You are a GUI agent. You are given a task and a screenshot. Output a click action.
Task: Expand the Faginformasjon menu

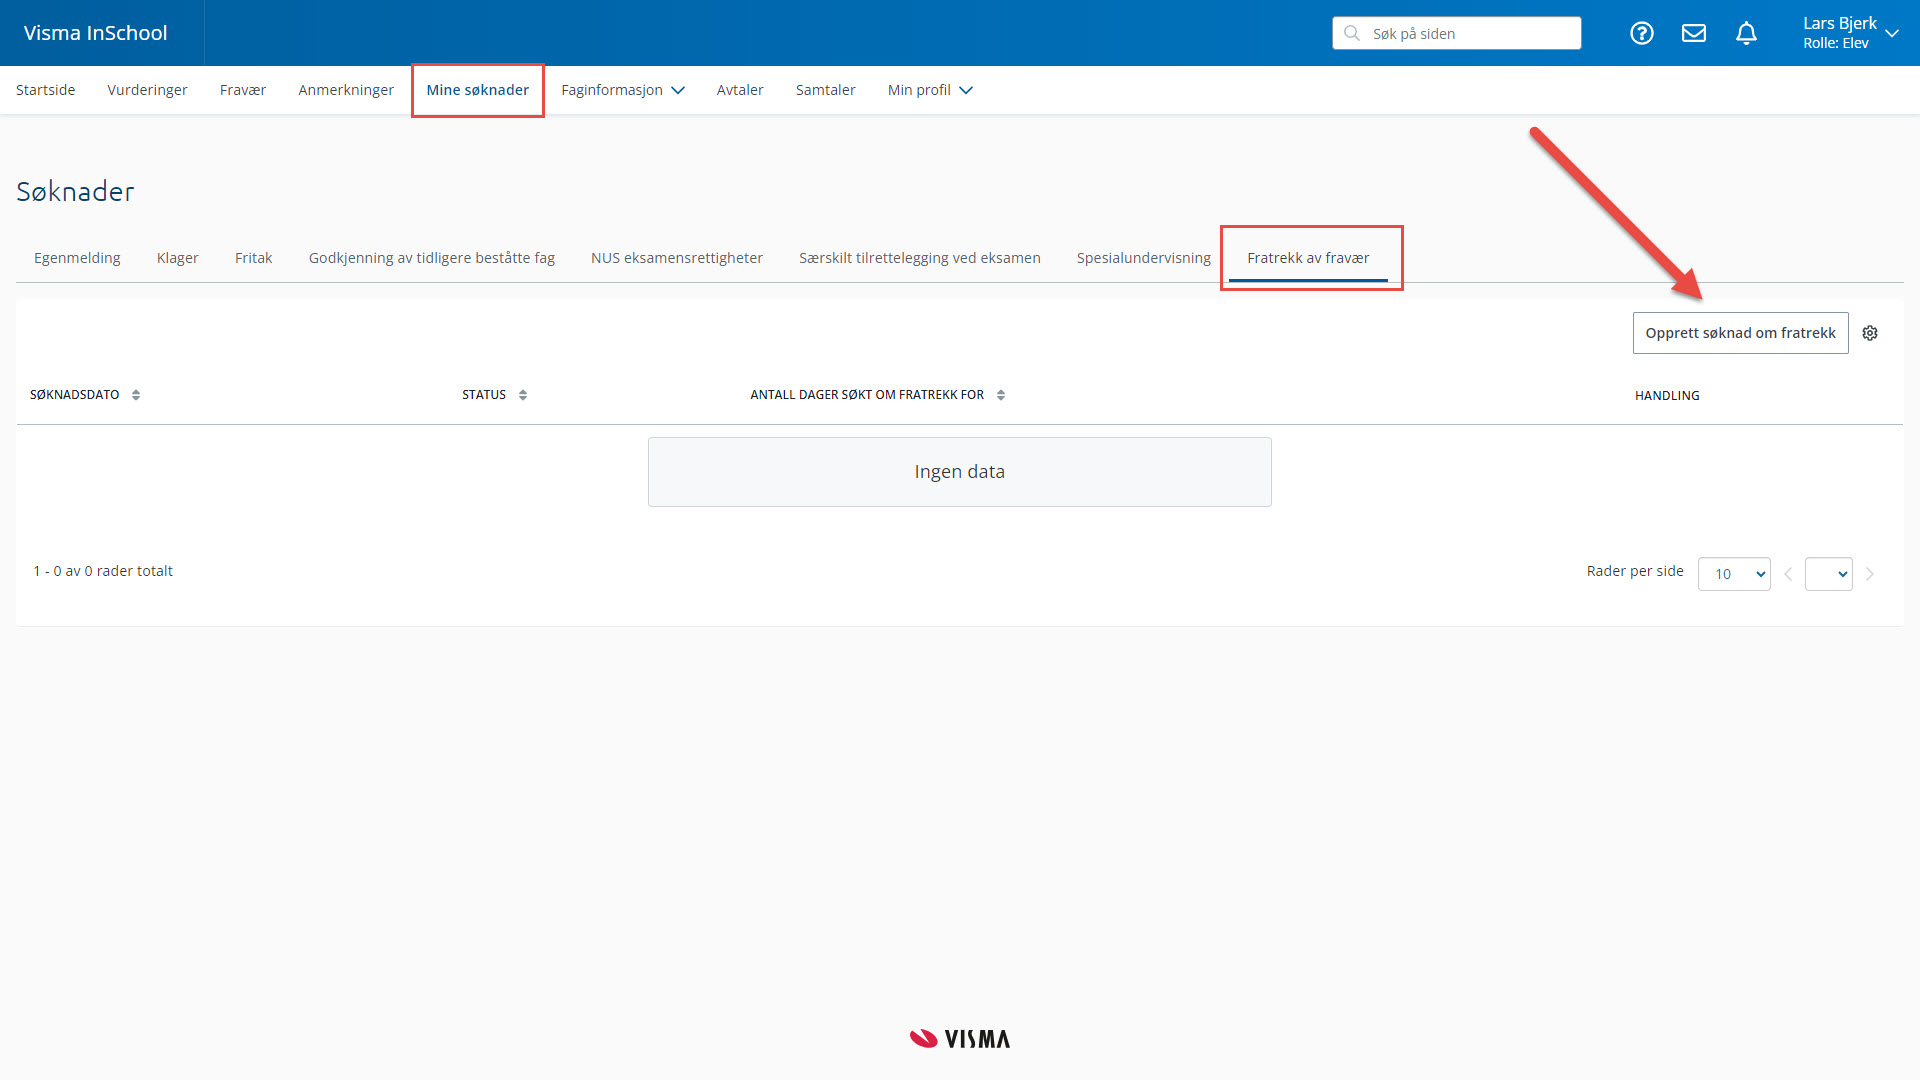[622, 90]
